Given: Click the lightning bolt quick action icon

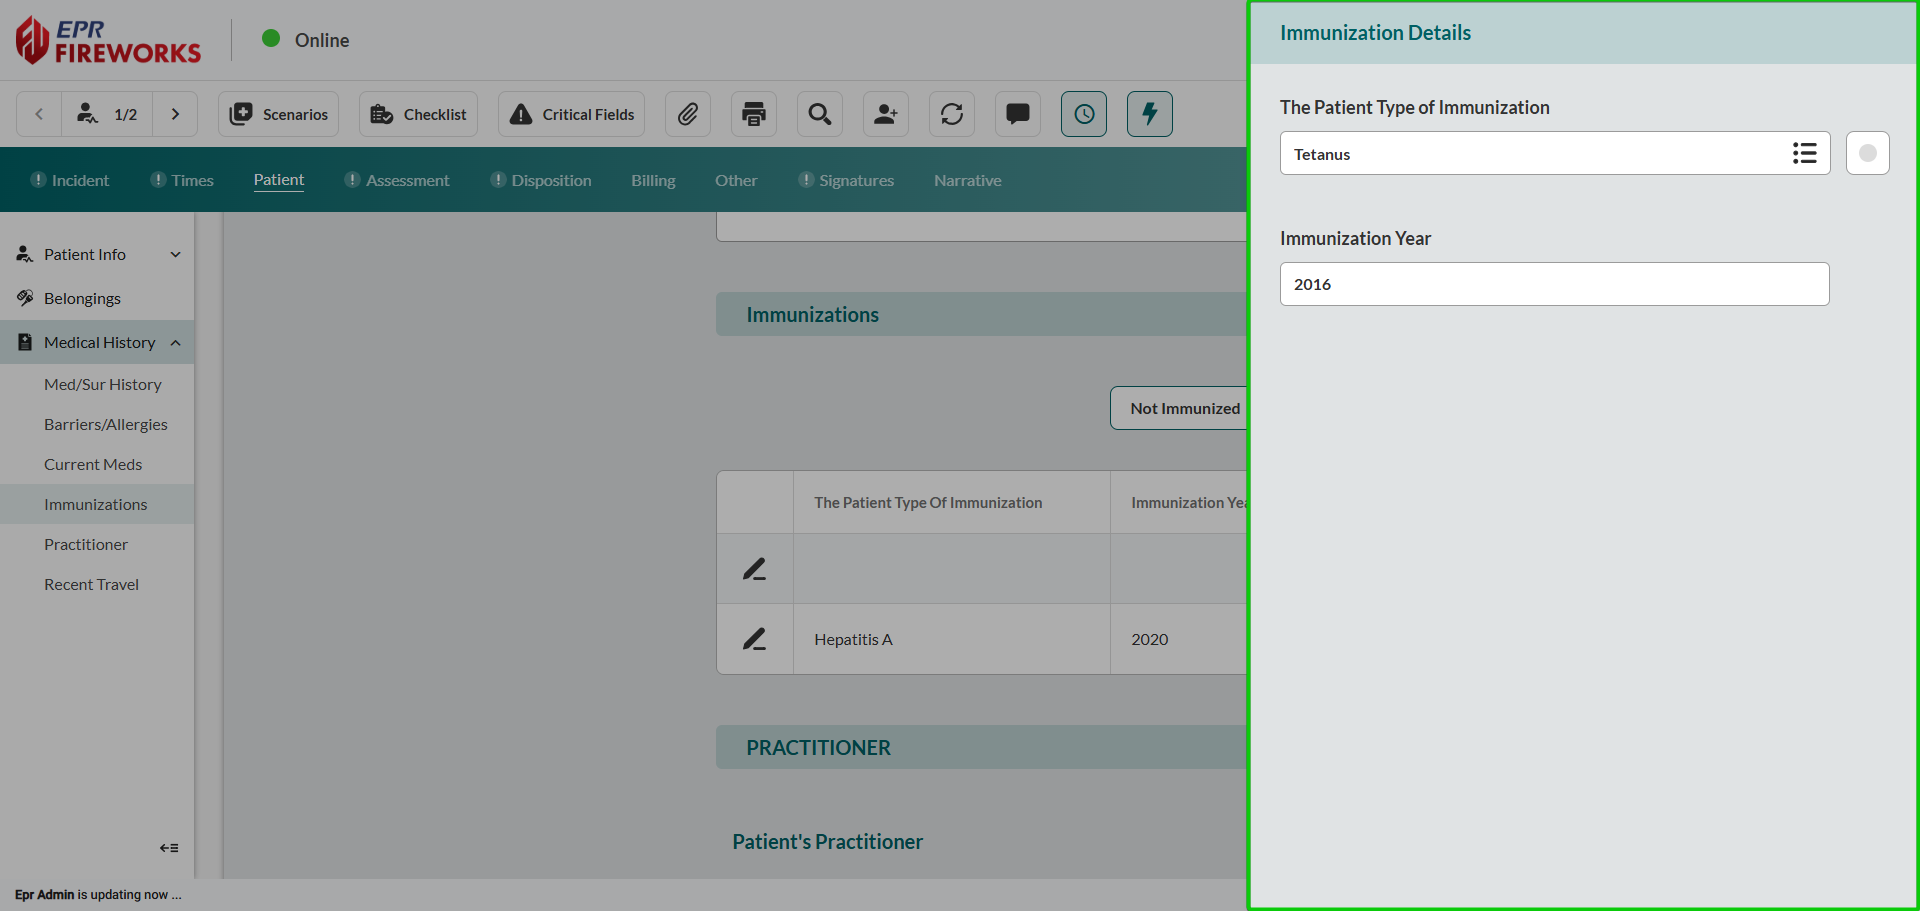Looking at the screenshot, I should coord(1149,114).
